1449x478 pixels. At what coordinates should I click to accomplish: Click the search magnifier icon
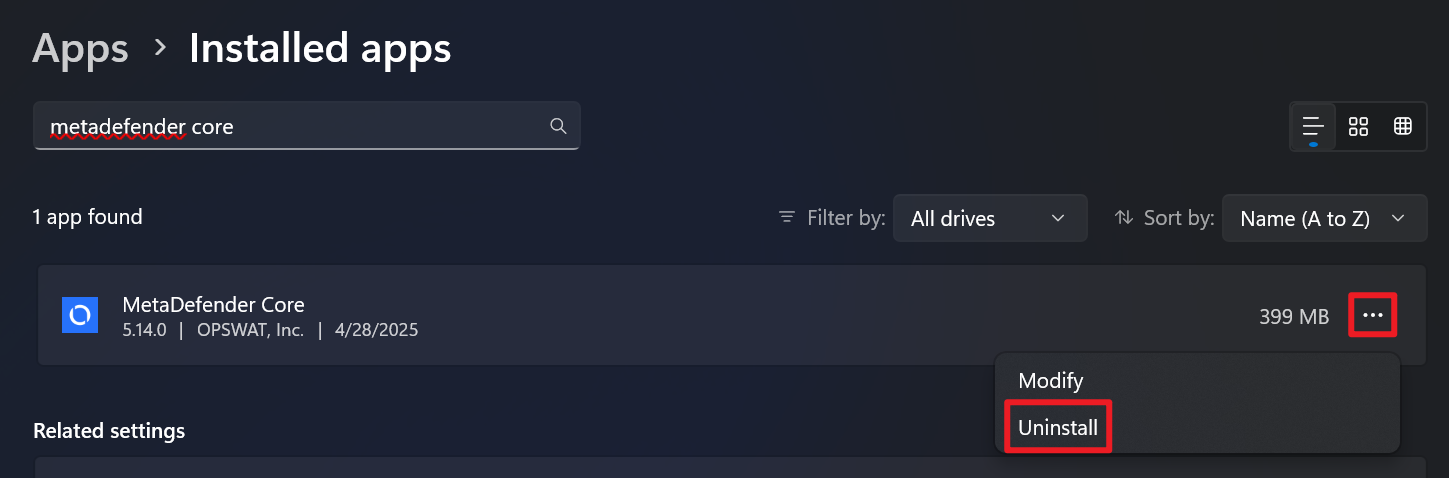click(558, 126)
